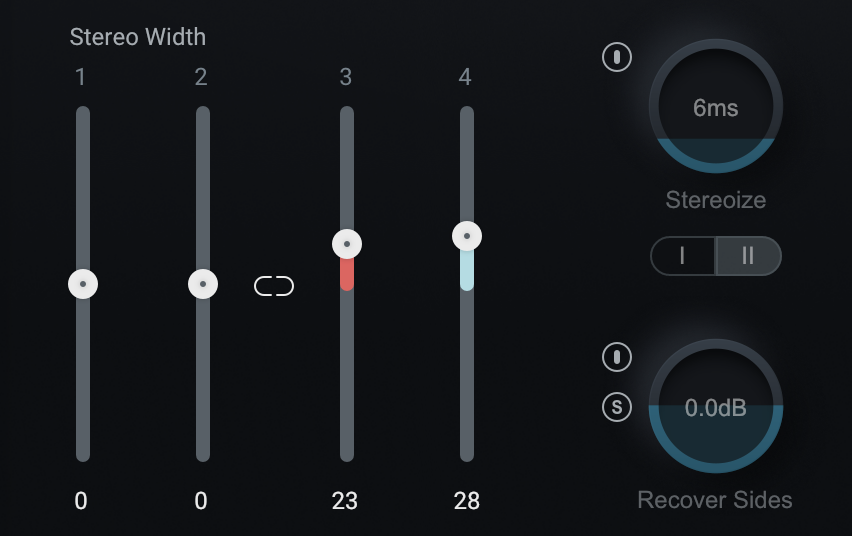The image size is (852, 536).
Task: Click band 4 value showing 28
Action: (x=467, y=501)
